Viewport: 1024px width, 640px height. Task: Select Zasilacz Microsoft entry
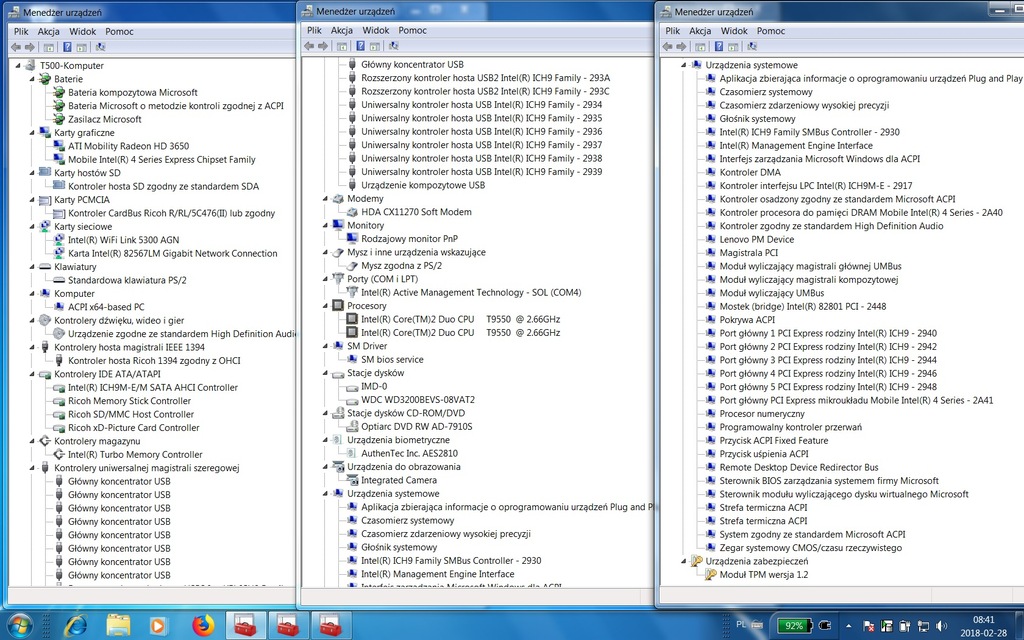[x=104, y=120]
